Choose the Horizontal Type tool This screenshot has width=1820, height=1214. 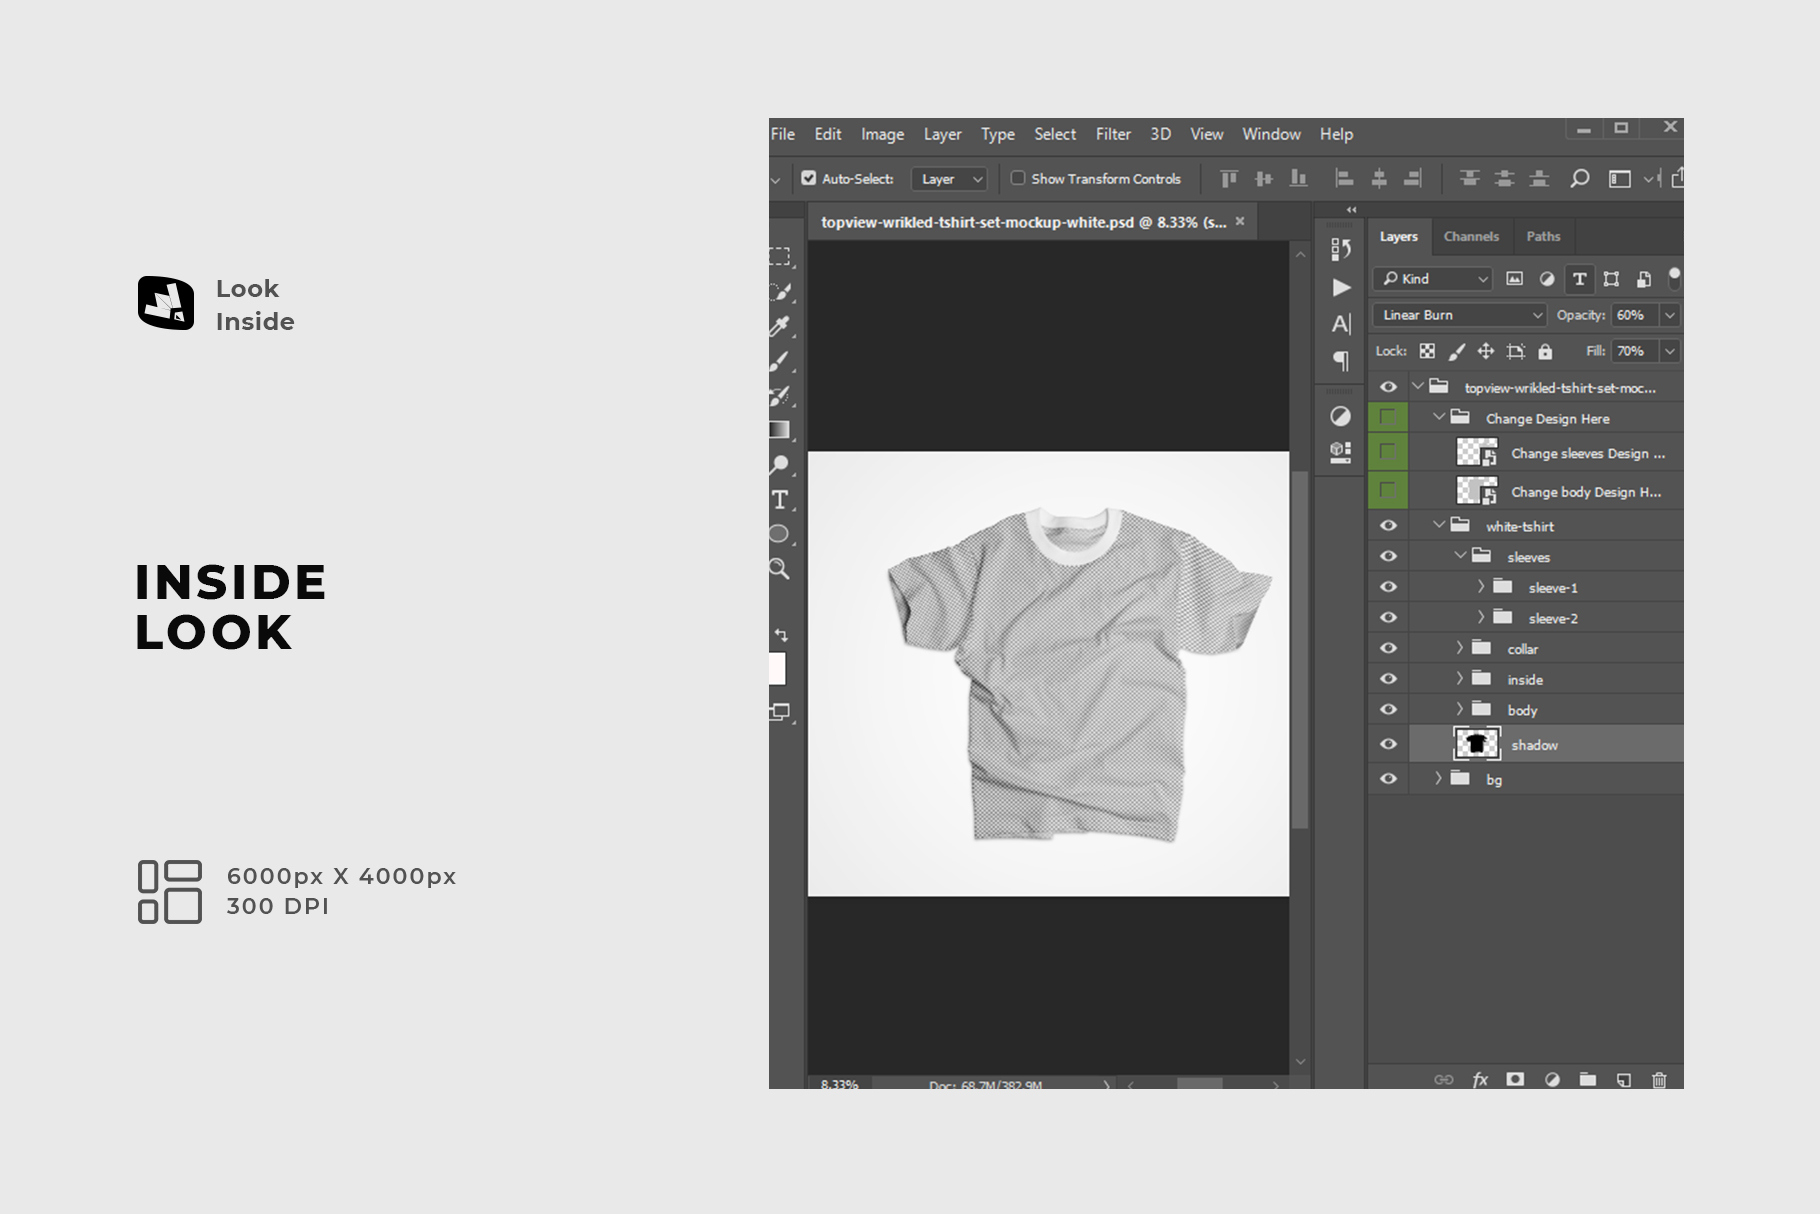780,500
